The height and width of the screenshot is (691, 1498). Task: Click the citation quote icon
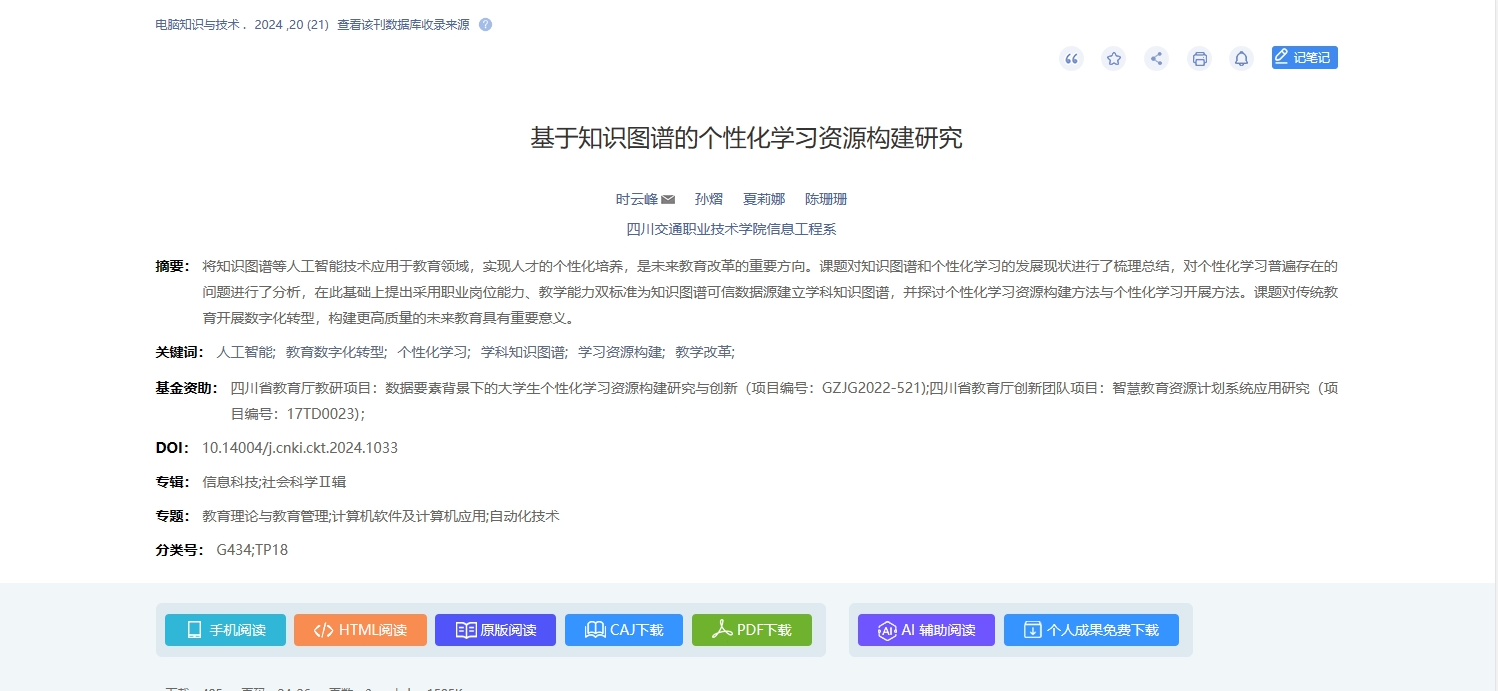(x=1071, y=59)
